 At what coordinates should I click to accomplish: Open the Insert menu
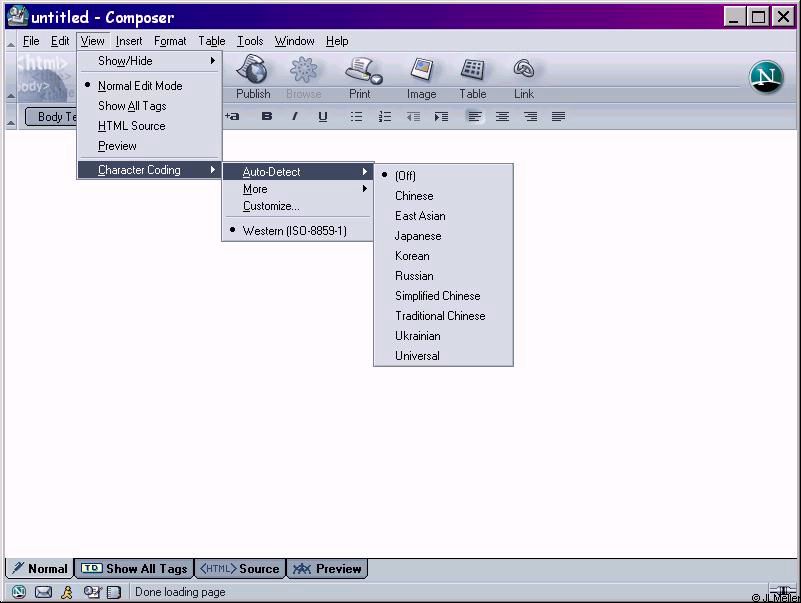(129, 41)
